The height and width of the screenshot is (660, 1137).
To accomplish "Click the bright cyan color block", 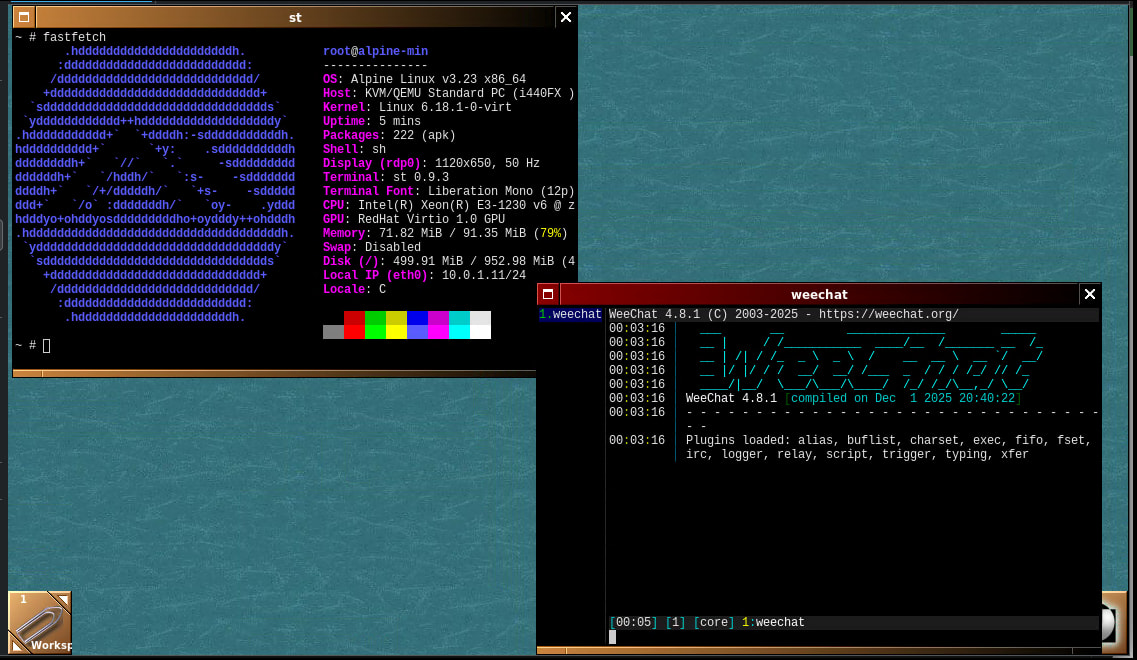I will [x=459, y=332].
